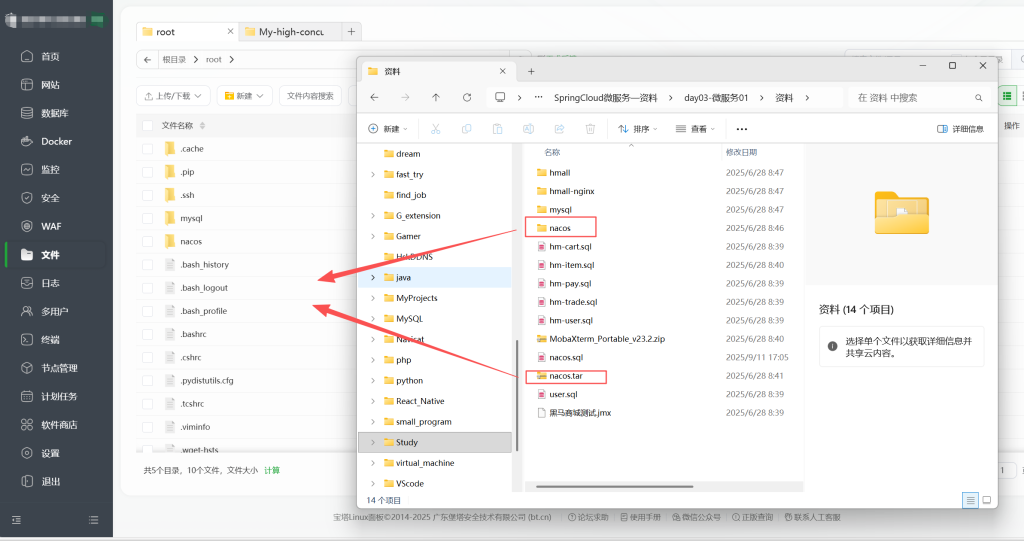Select the nacos.tar file

(x=566, y=376)
